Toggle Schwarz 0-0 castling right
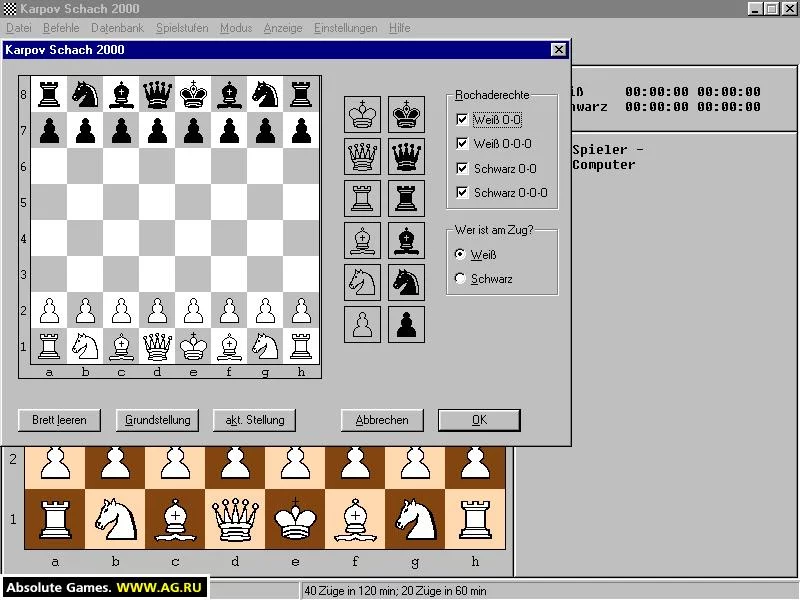 pos(496,168)
